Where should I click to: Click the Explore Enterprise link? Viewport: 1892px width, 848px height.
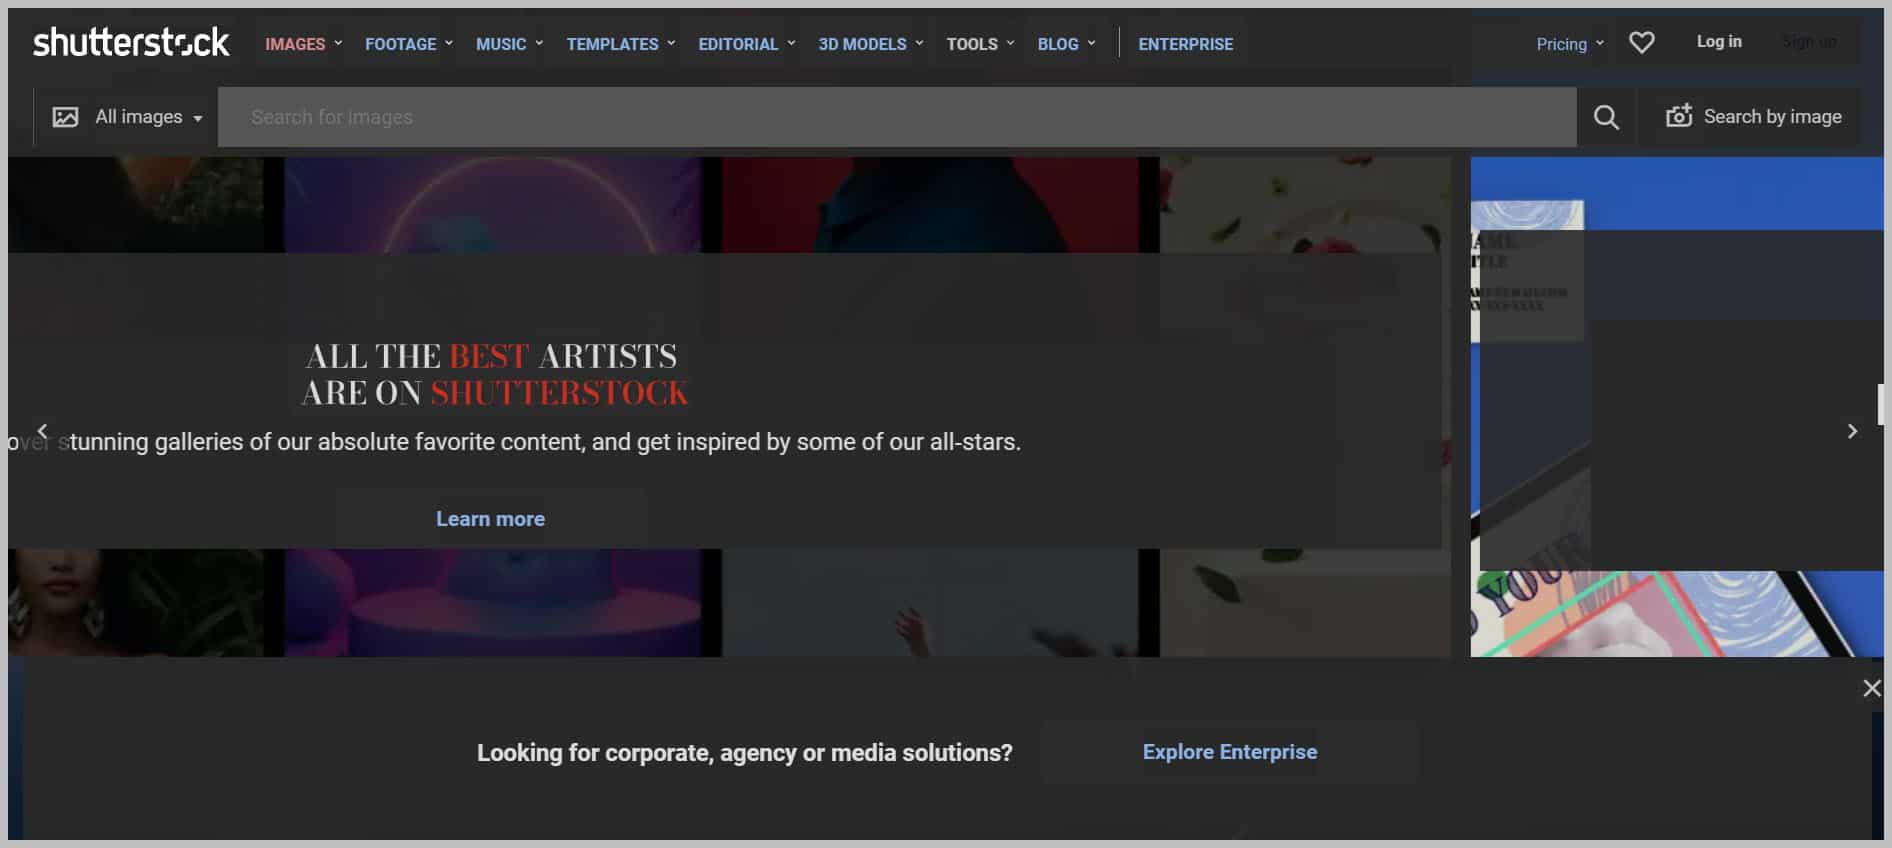[1229, 752]
